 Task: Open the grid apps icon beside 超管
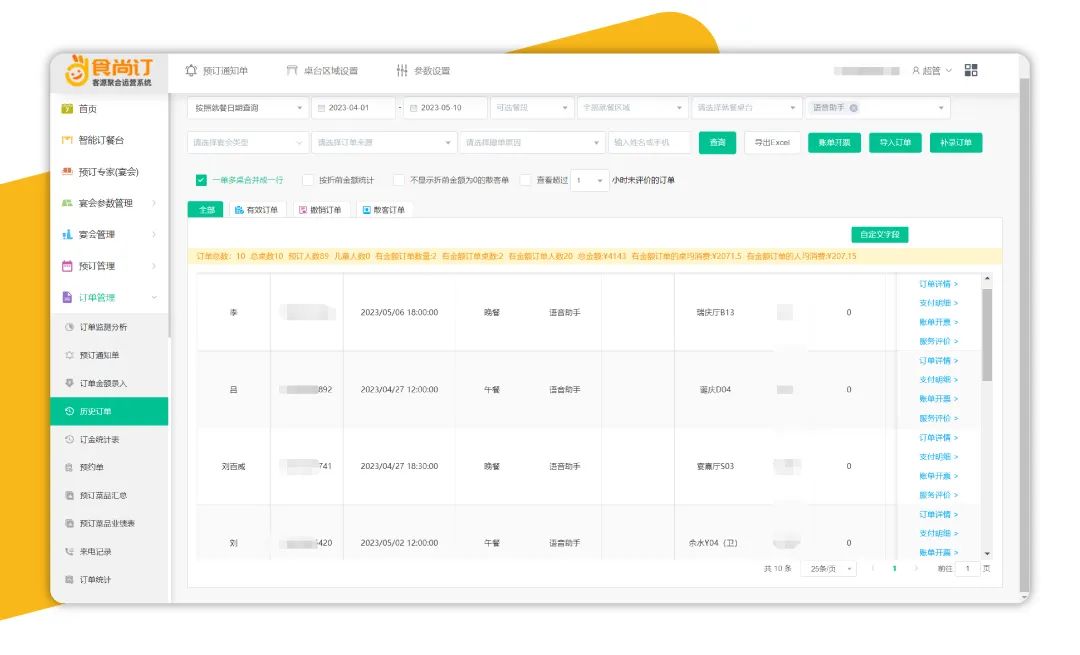coord(971,70)
